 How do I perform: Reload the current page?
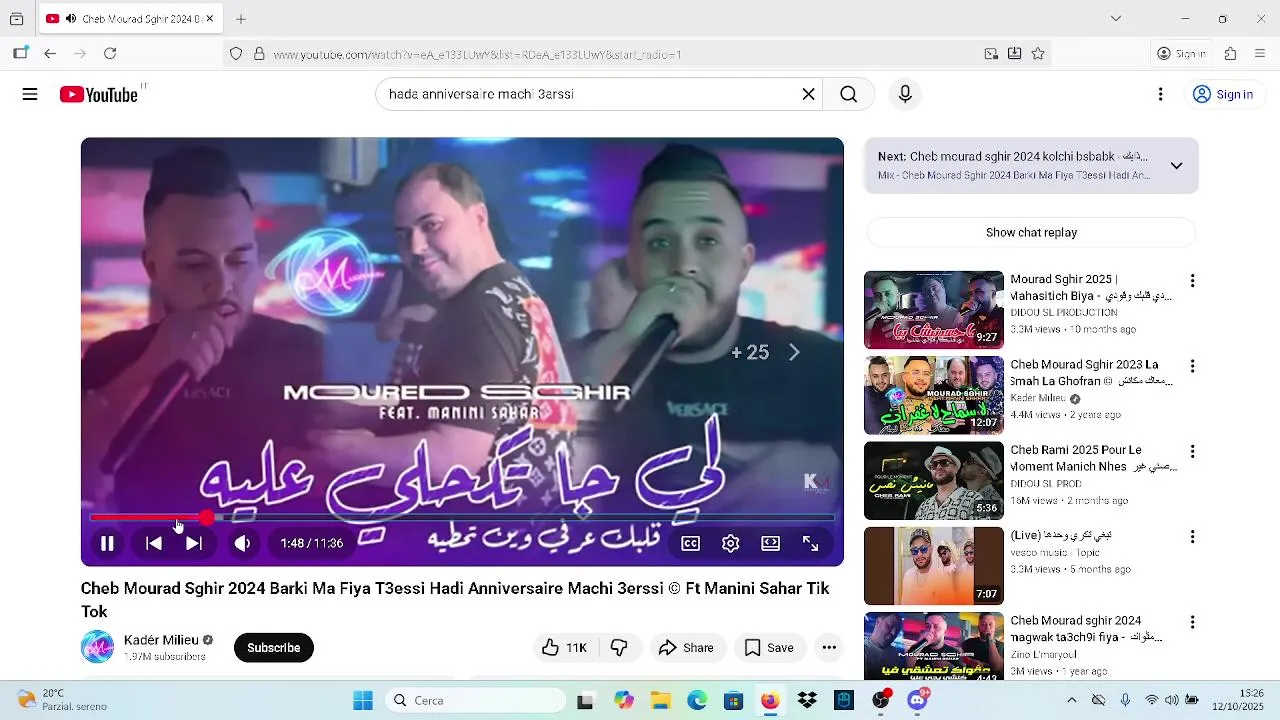pos(110,53)
